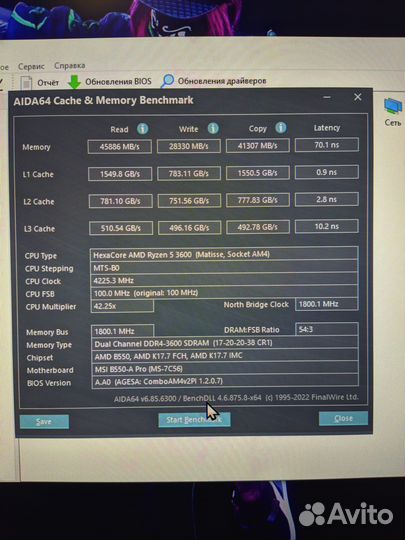Click the AIDA64 Cache & Memory Benchmark title
405x540 pixels.
click(103, 101)
